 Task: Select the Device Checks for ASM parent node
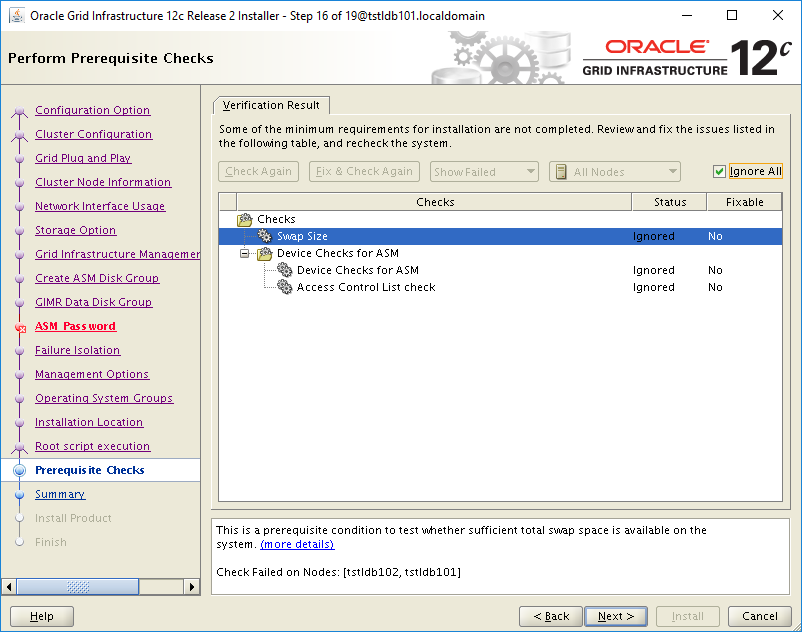(x=338, y=253)
